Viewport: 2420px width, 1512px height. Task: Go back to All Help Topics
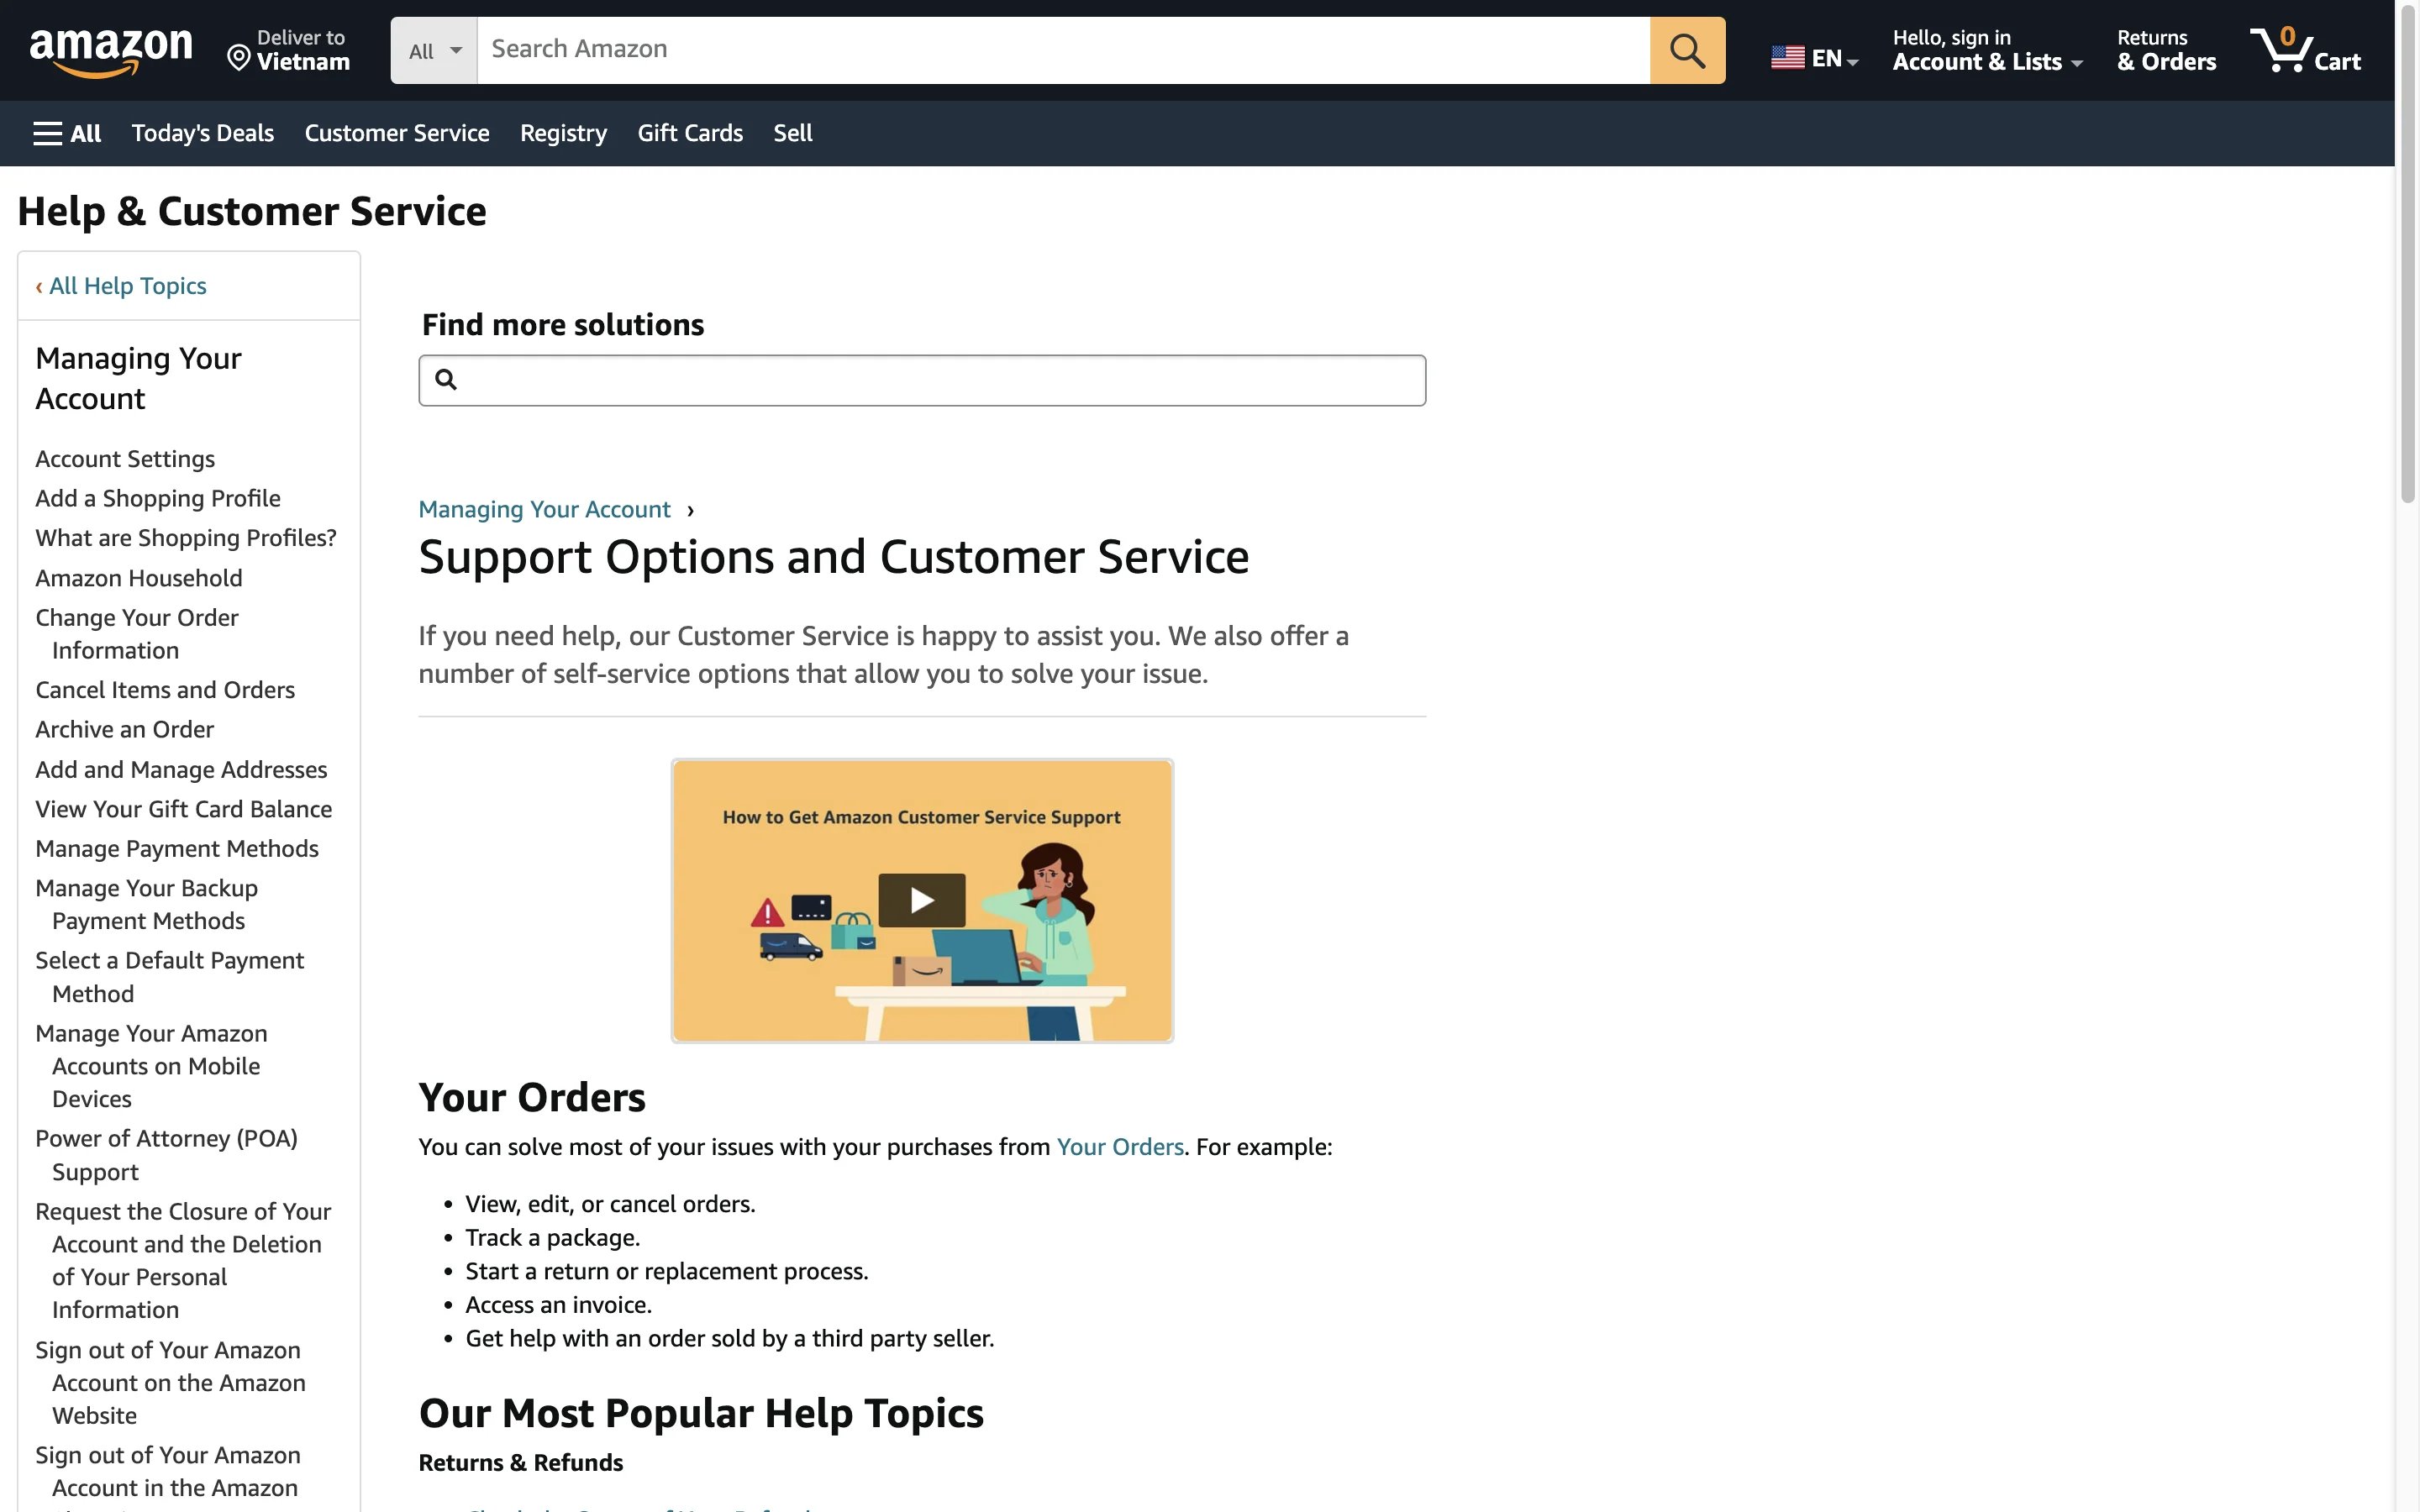click(127, 286)
